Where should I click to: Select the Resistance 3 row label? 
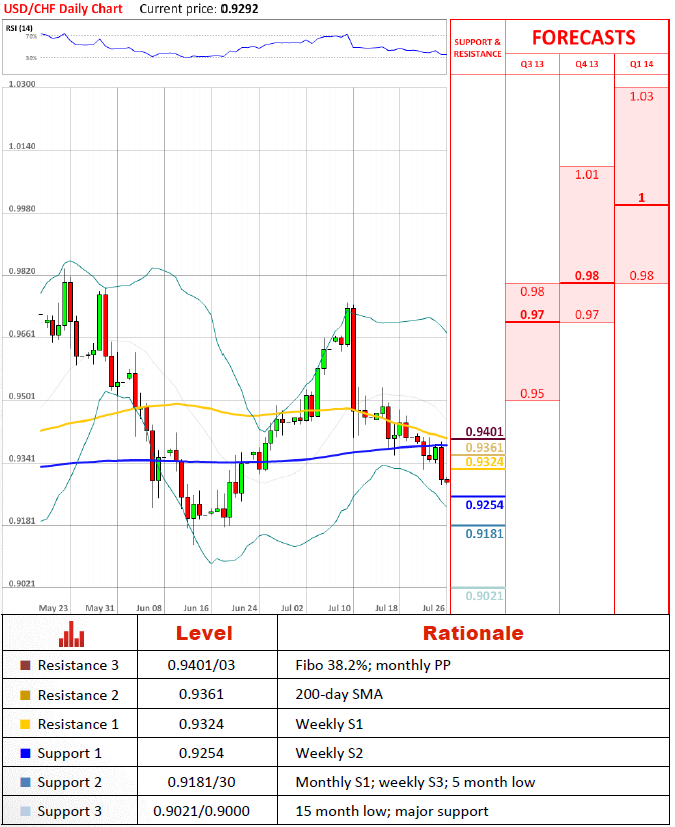tap(78, 666)
